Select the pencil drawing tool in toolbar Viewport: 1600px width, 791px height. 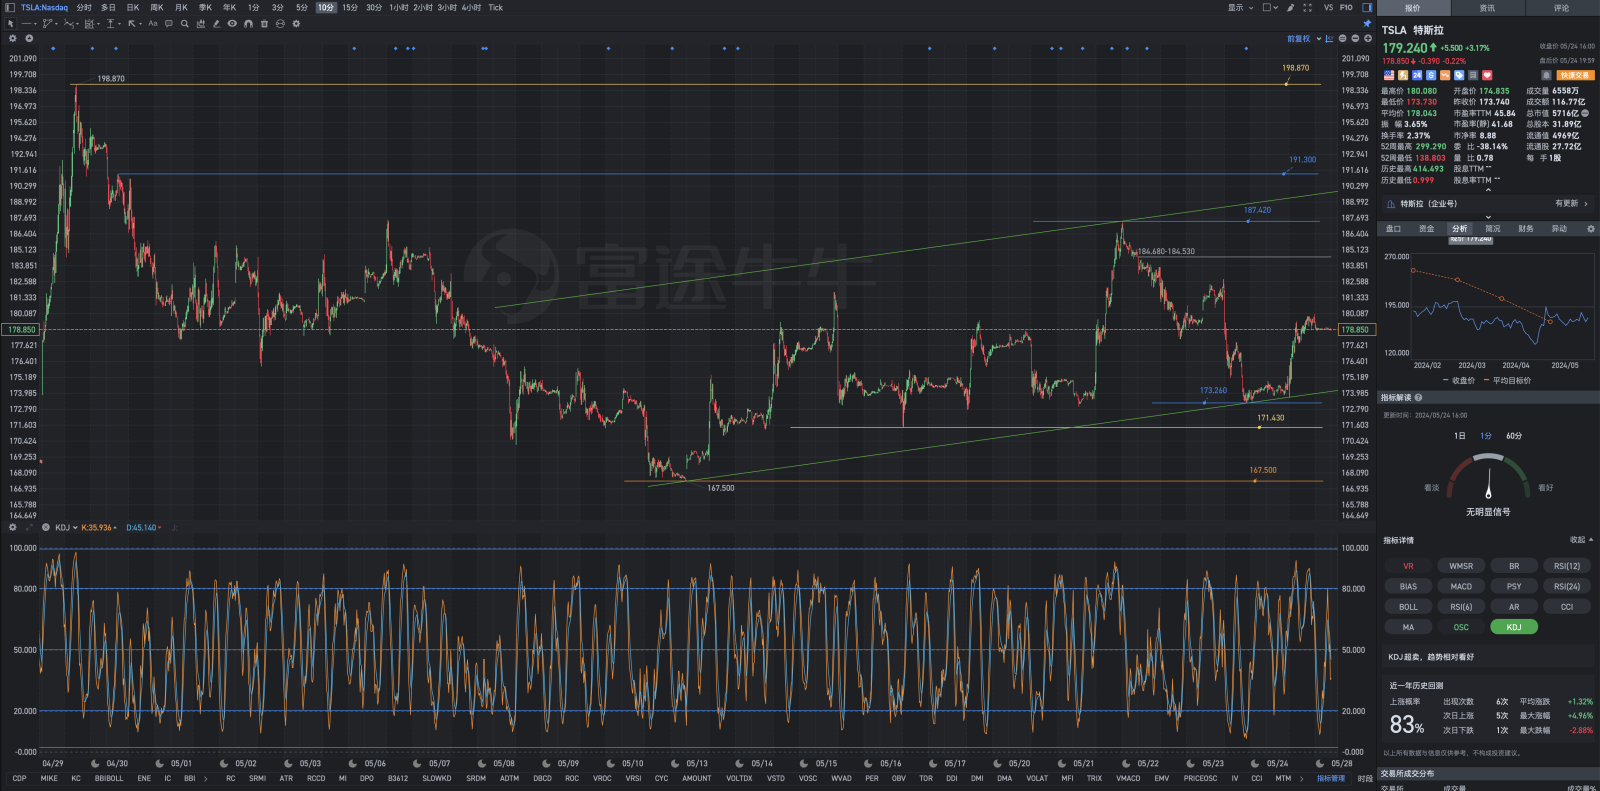click(x=216, y=23)
